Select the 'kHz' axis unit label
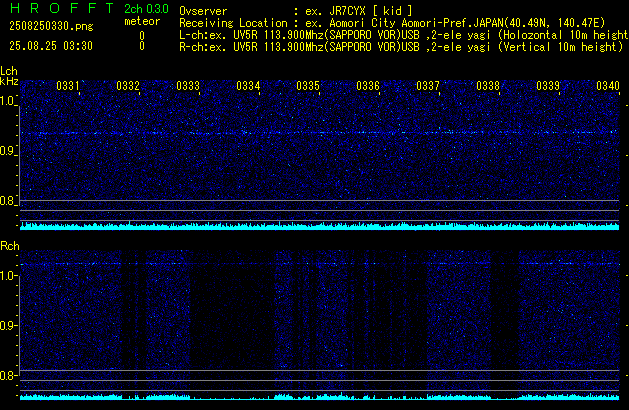Viewport: 629px width, 410px height. tap(9, 81)
